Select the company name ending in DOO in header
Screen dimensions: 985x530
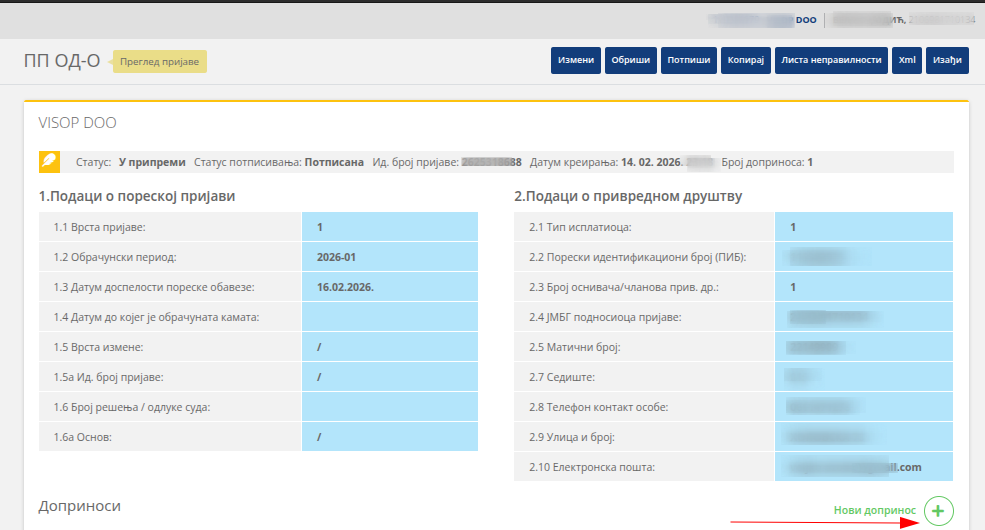pos(762,19)
